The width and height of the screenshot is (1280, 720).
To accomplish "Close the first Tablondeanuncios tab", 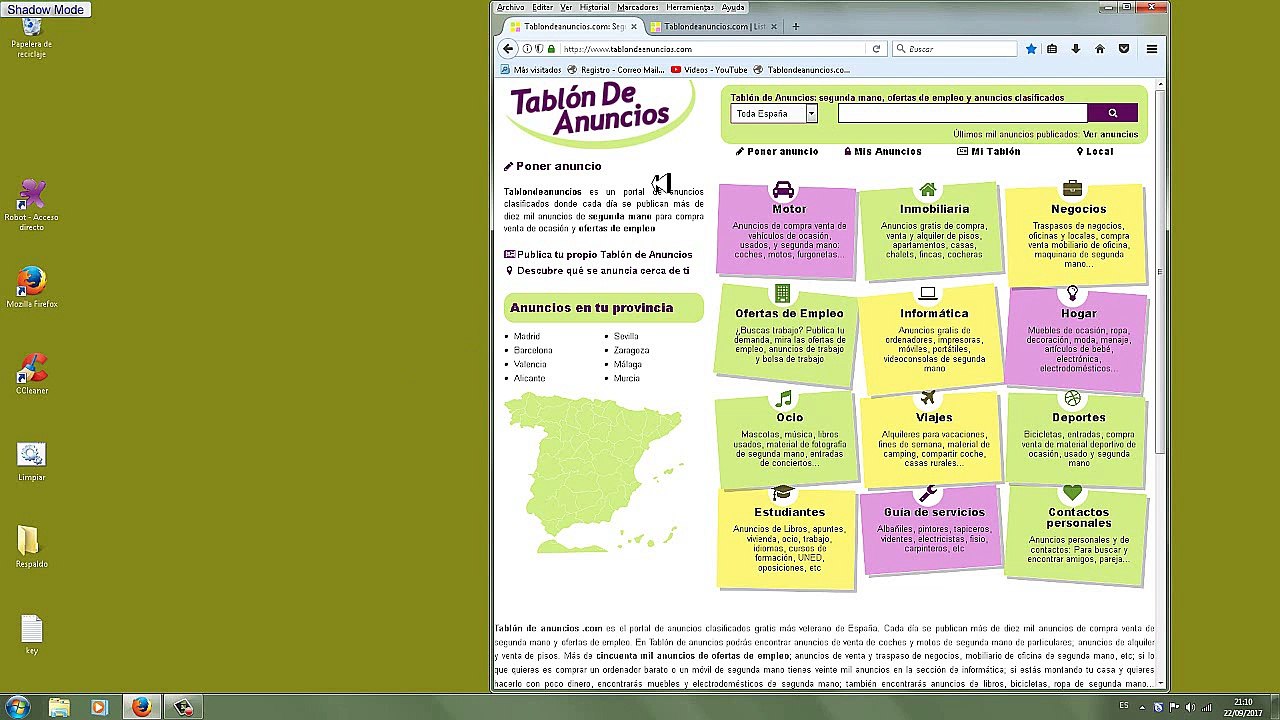I will (633, 26).
